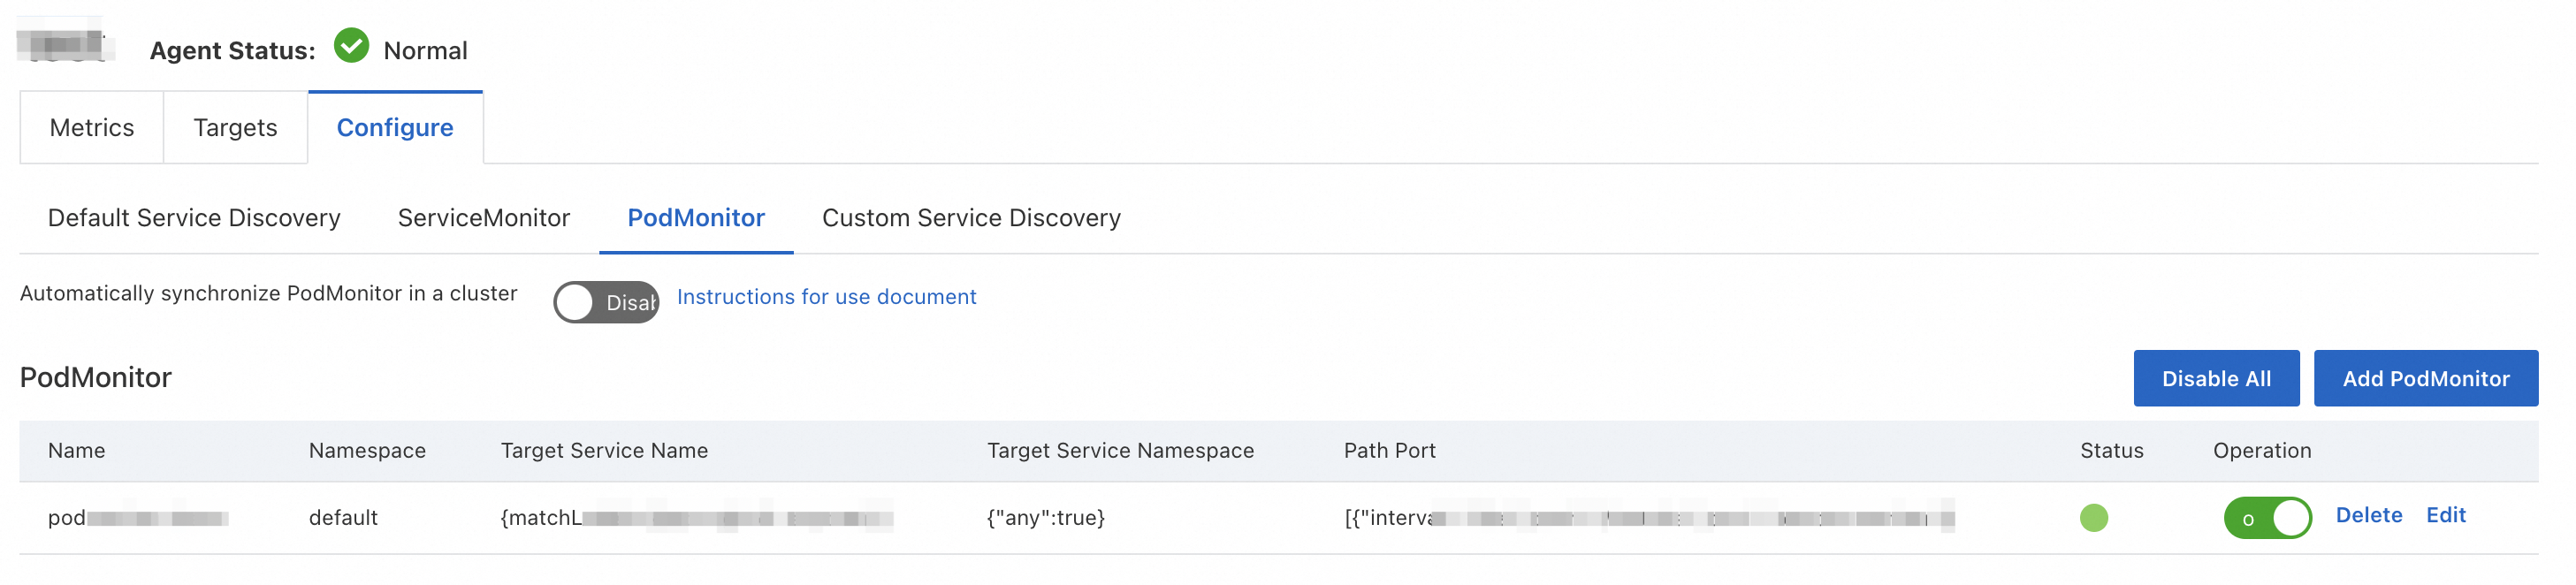Image resolution: width=2576 pixels, height=585 pixels.
Task: Toggle automatic PodMonitor synchronization switch
Action: 606,302
